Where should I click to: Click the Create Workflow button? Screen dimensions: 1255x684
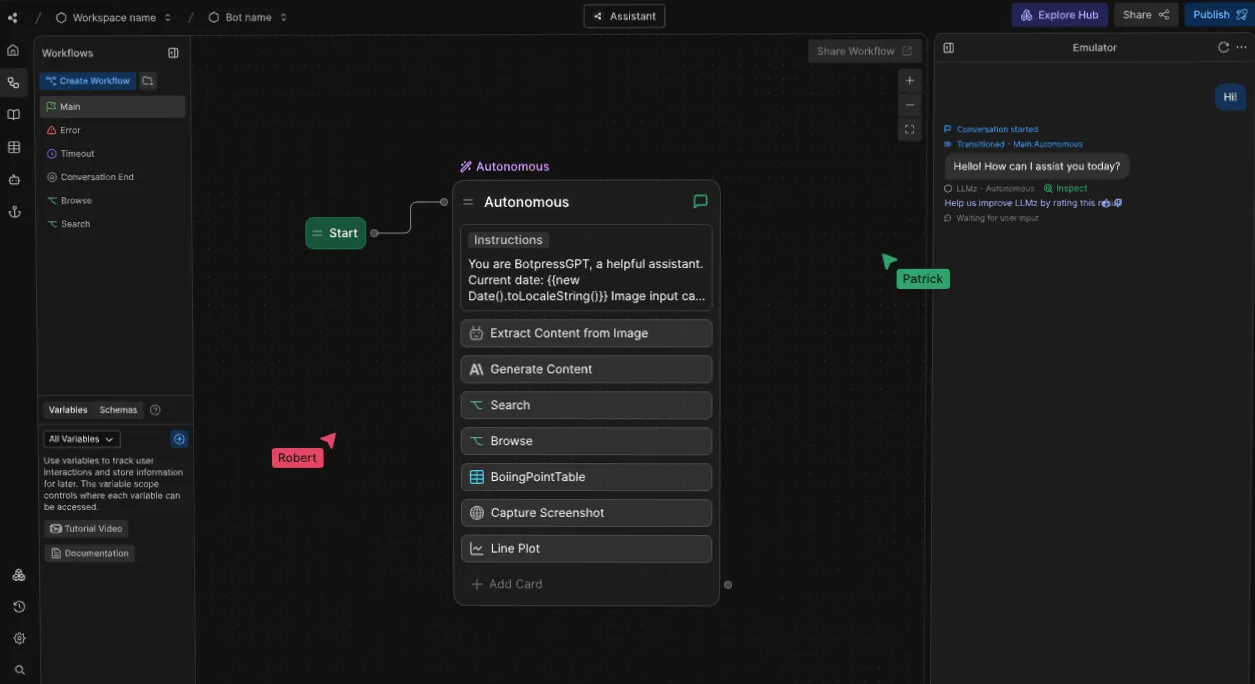(x=88, y=81)
